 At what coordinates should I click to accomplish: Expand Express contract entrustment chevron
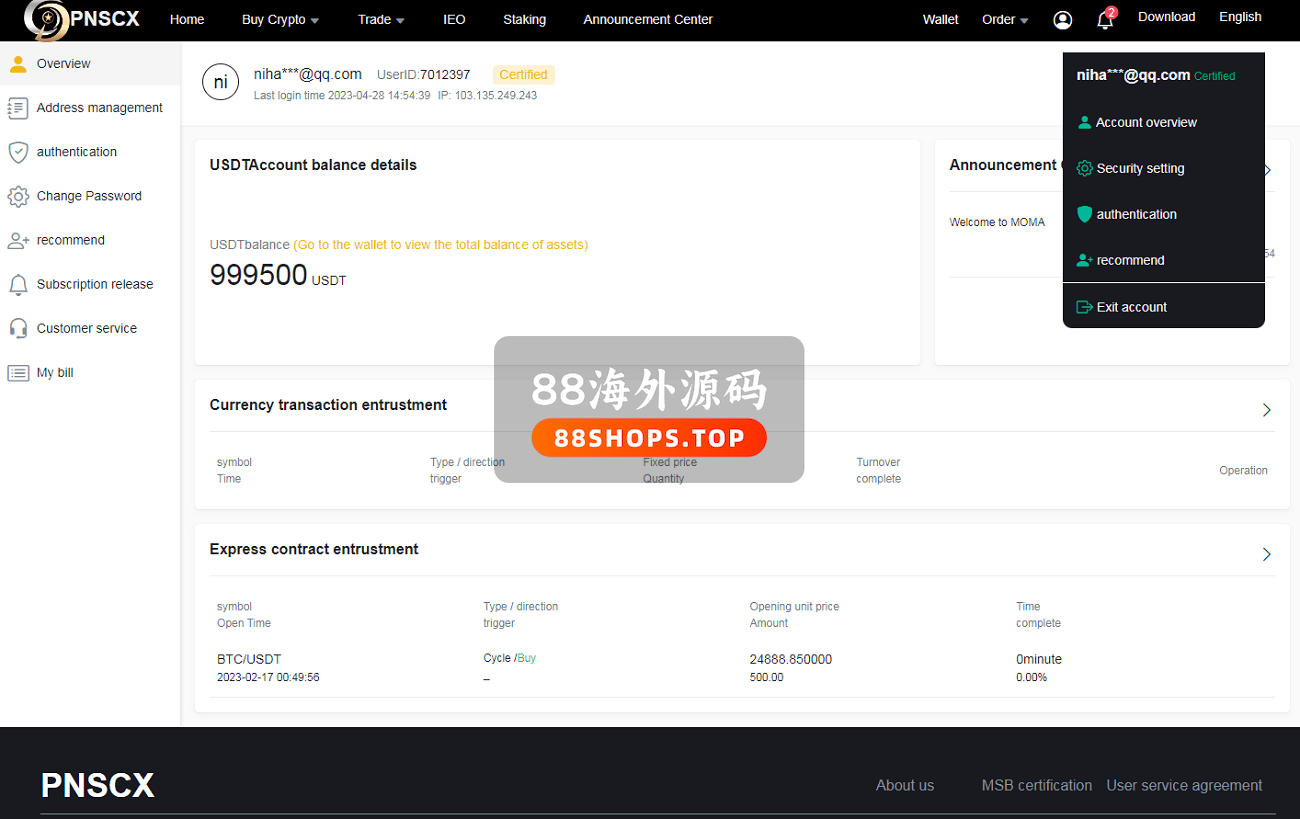[1266, 554]
